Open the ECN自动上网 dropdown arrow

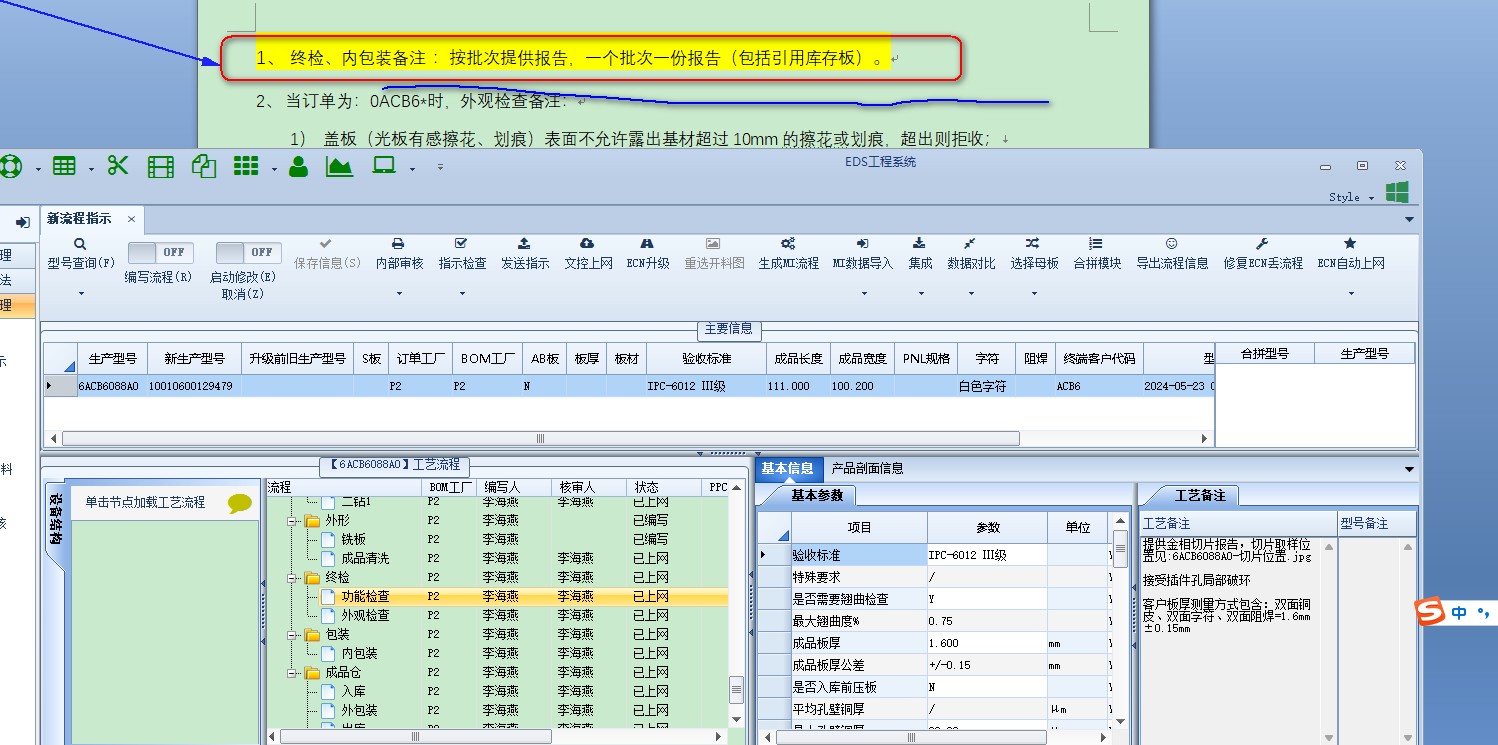click(1351, 294)
